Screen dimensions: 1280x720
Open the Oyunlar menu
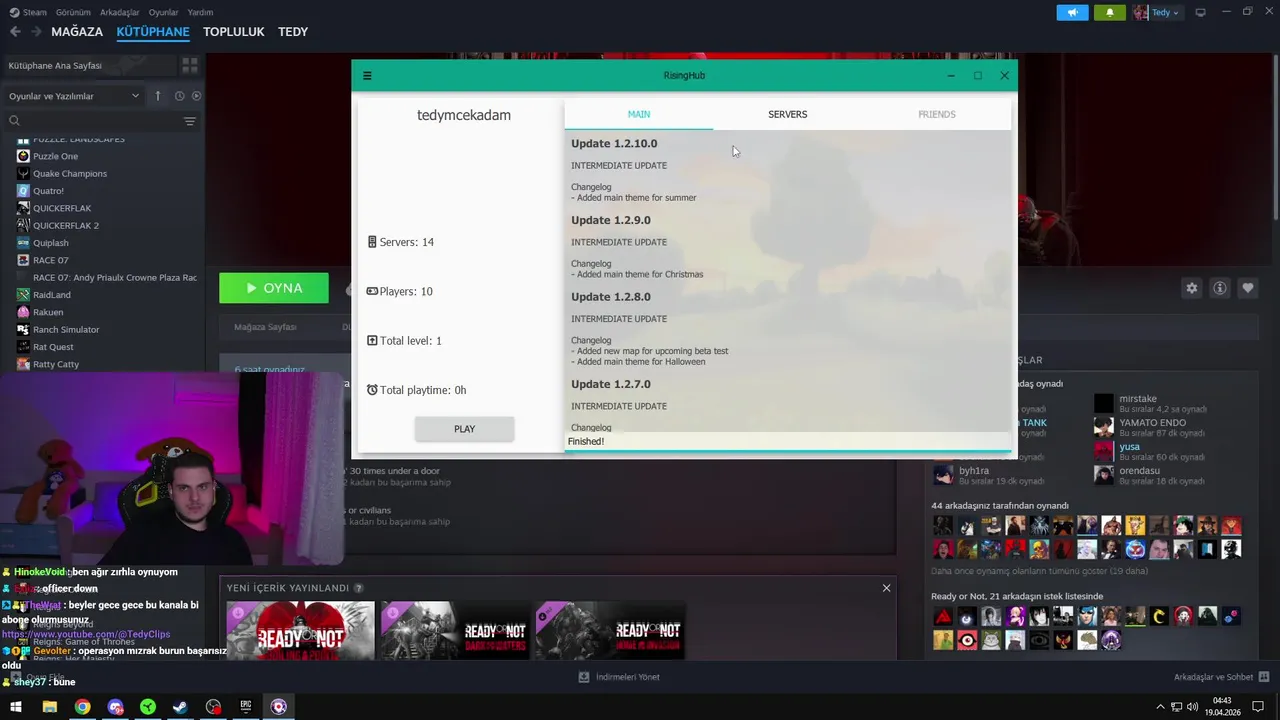pyautogui.click(x=163, y=12)
